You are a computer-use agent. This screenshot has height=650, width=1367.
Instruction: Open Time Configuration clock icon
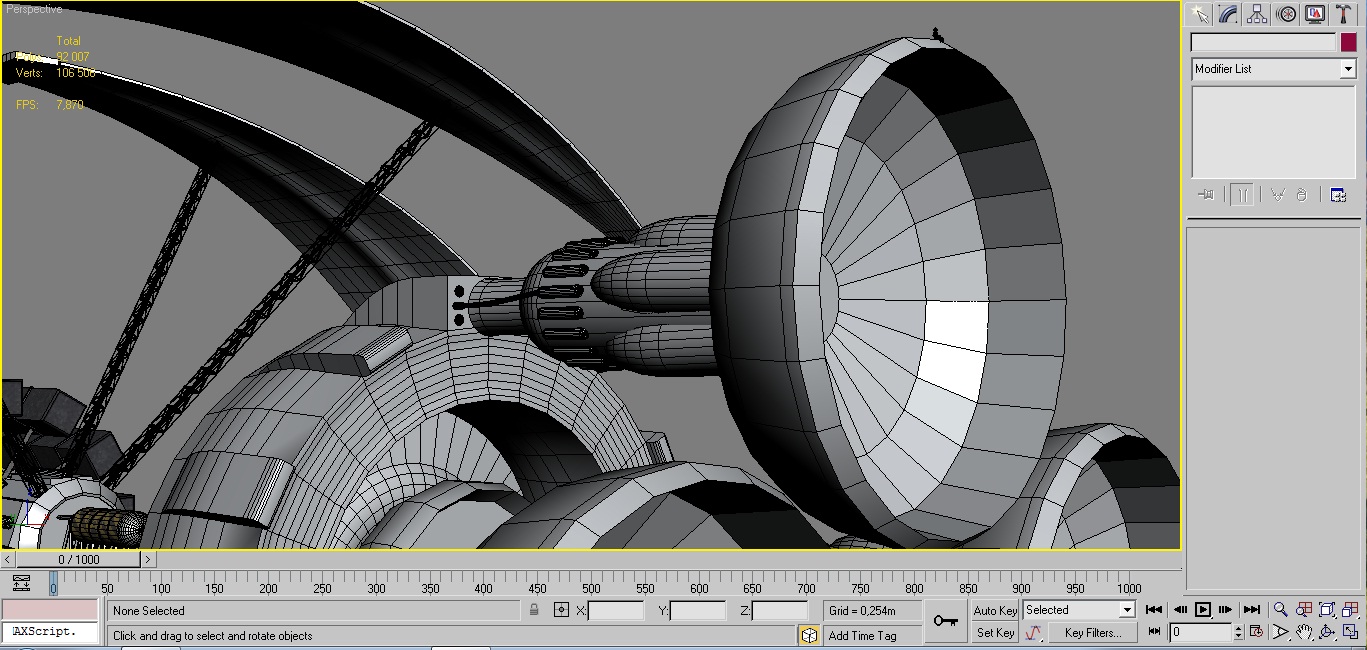click(x=1257, y=632)
